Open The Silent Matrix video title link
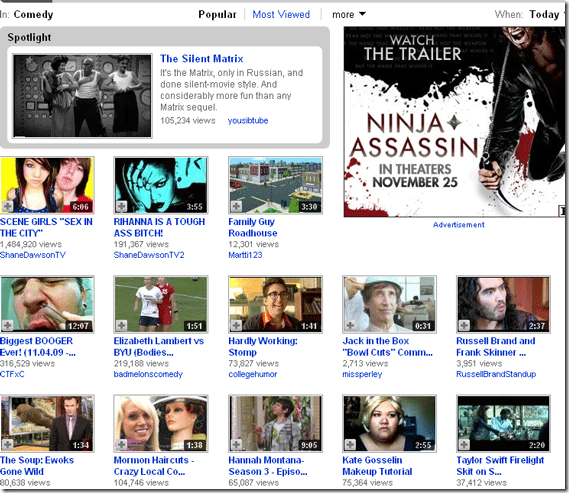569x493 pixels. click(x=202, y=58)
